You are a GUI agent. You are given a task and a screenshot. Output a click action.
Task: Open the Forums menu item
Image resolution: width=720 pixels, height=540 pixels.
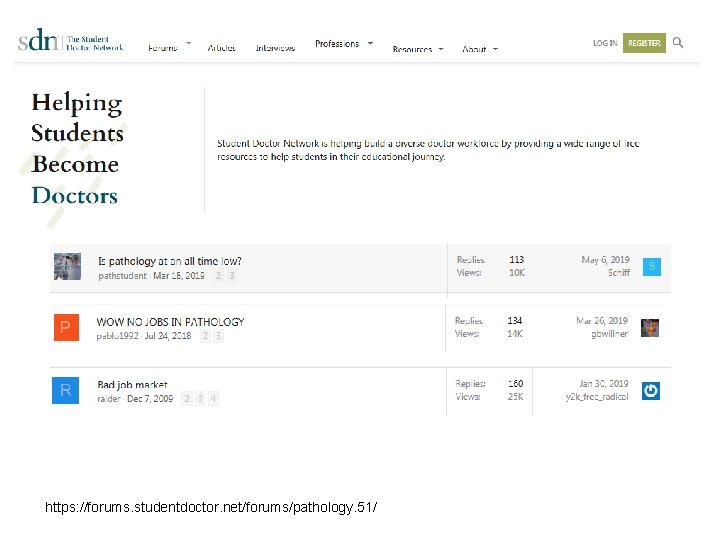click(x=163, y=48)
